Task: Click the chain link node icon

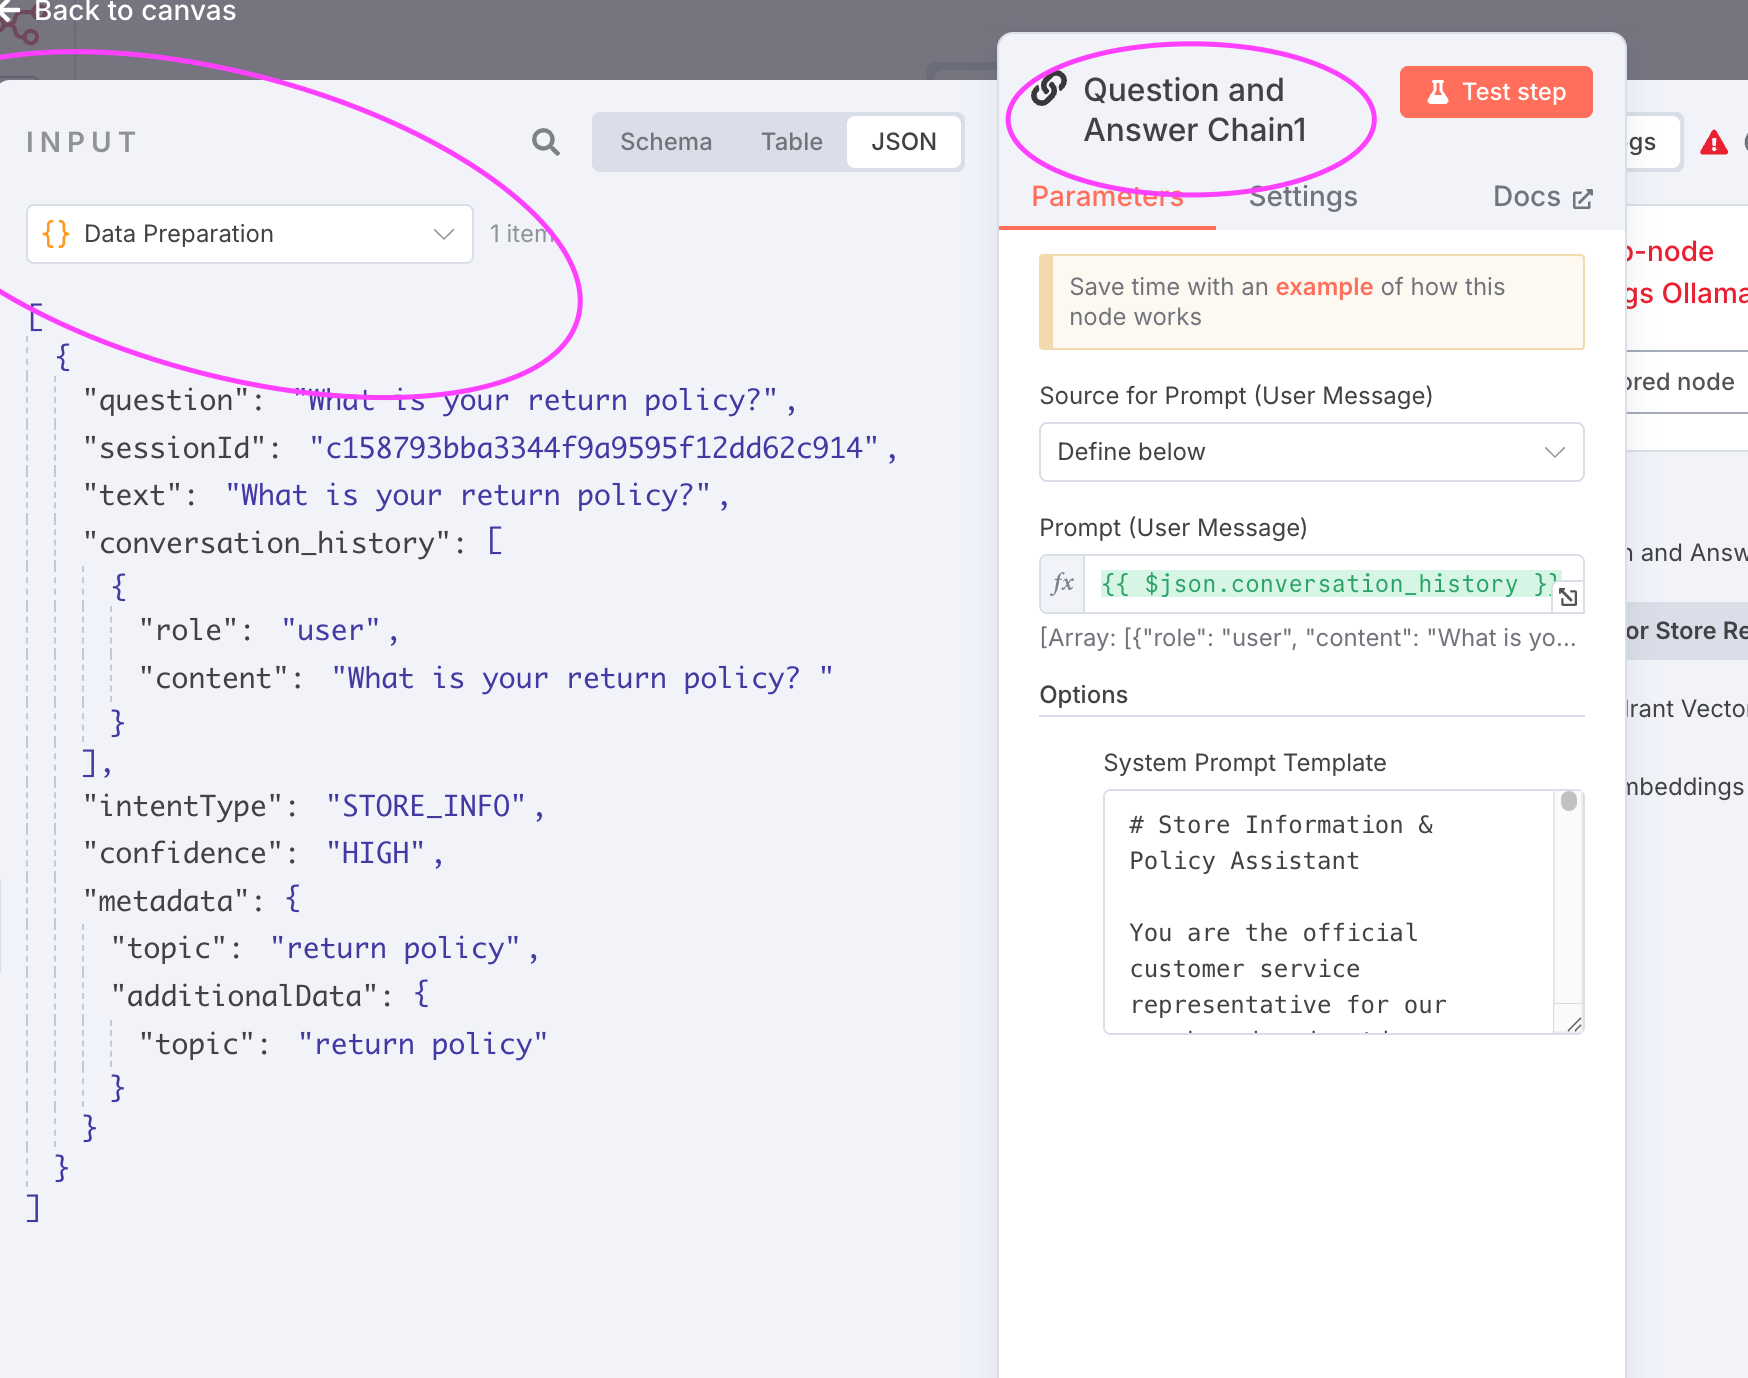Action: click(1049, 89)
